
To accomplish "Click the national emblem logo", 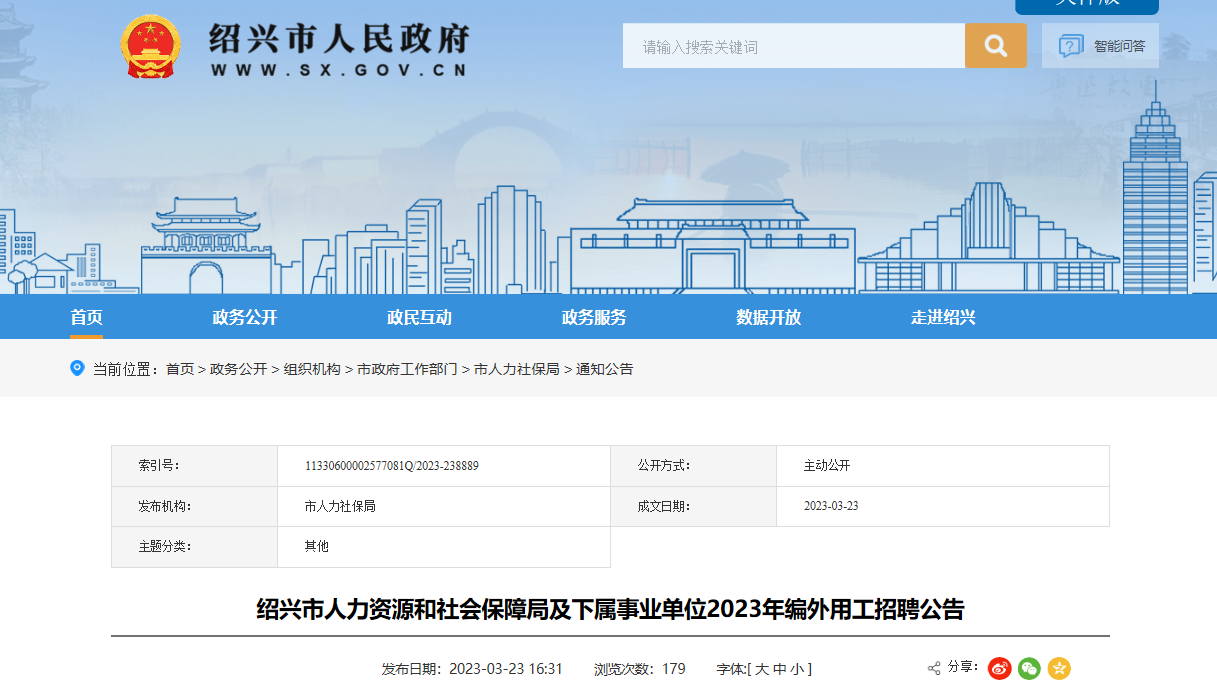I will [x=150, y=46].
